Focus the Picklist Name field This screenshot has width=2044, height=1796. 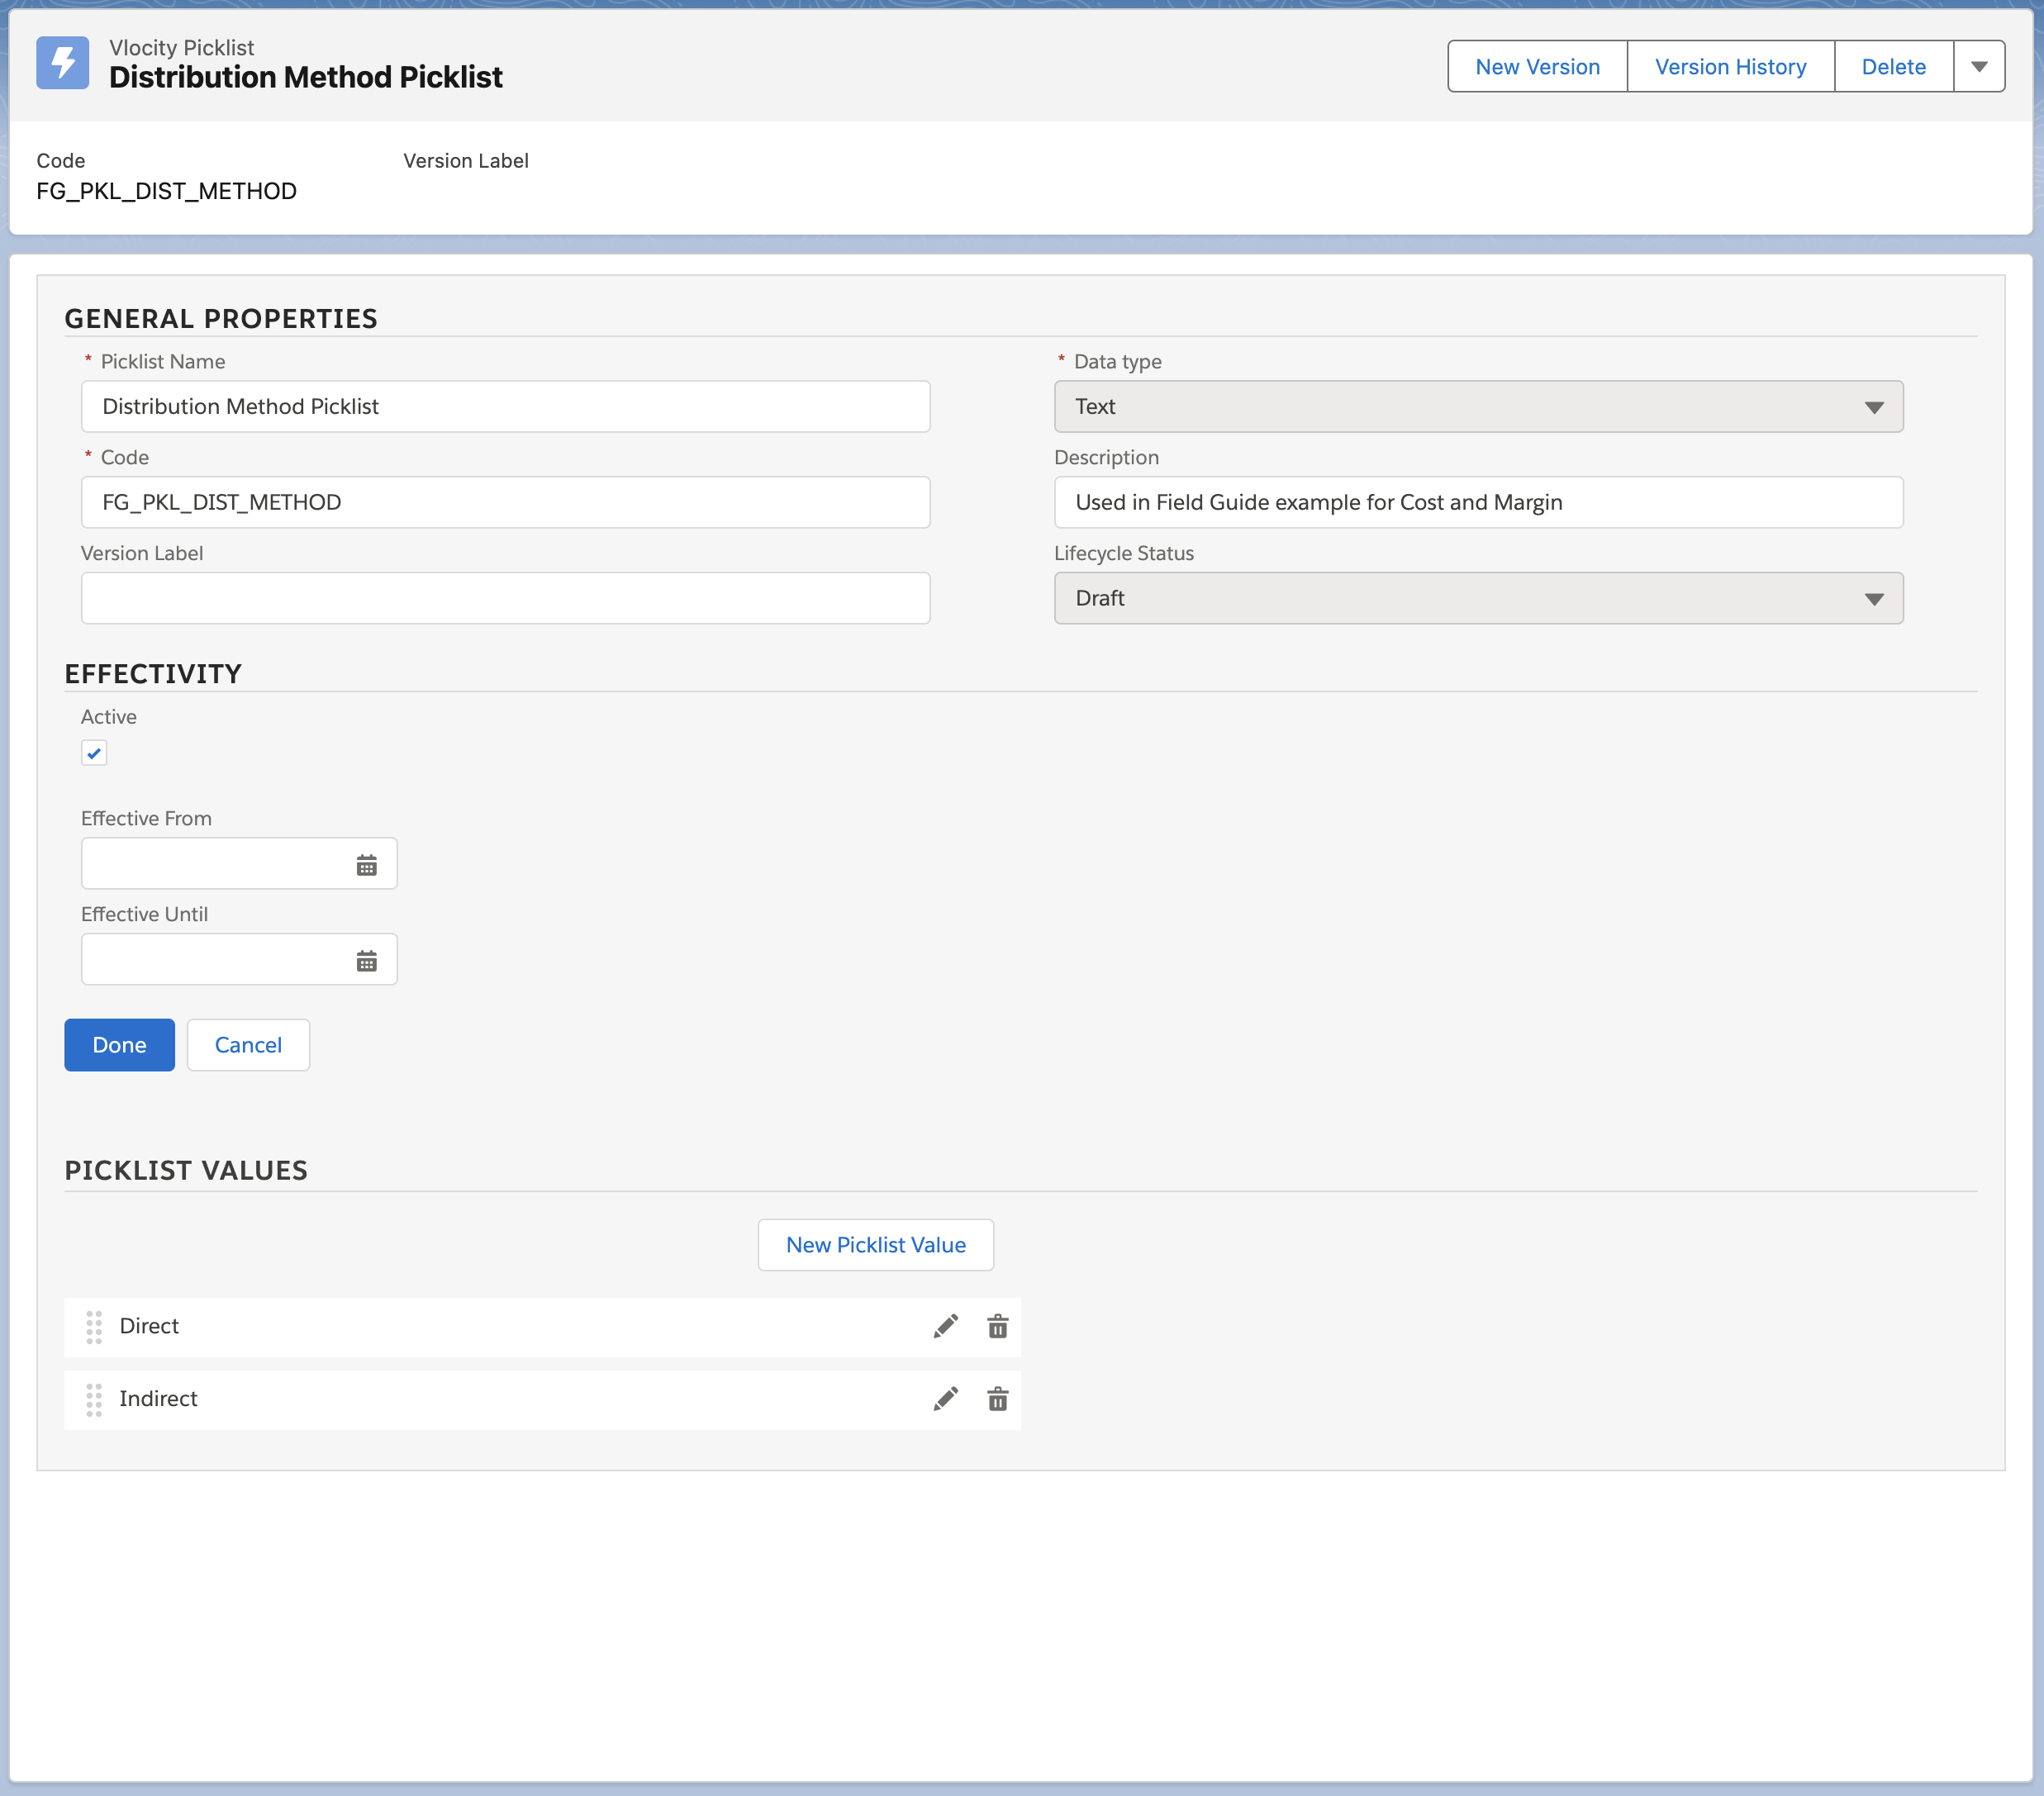click(x=505, y=406)
